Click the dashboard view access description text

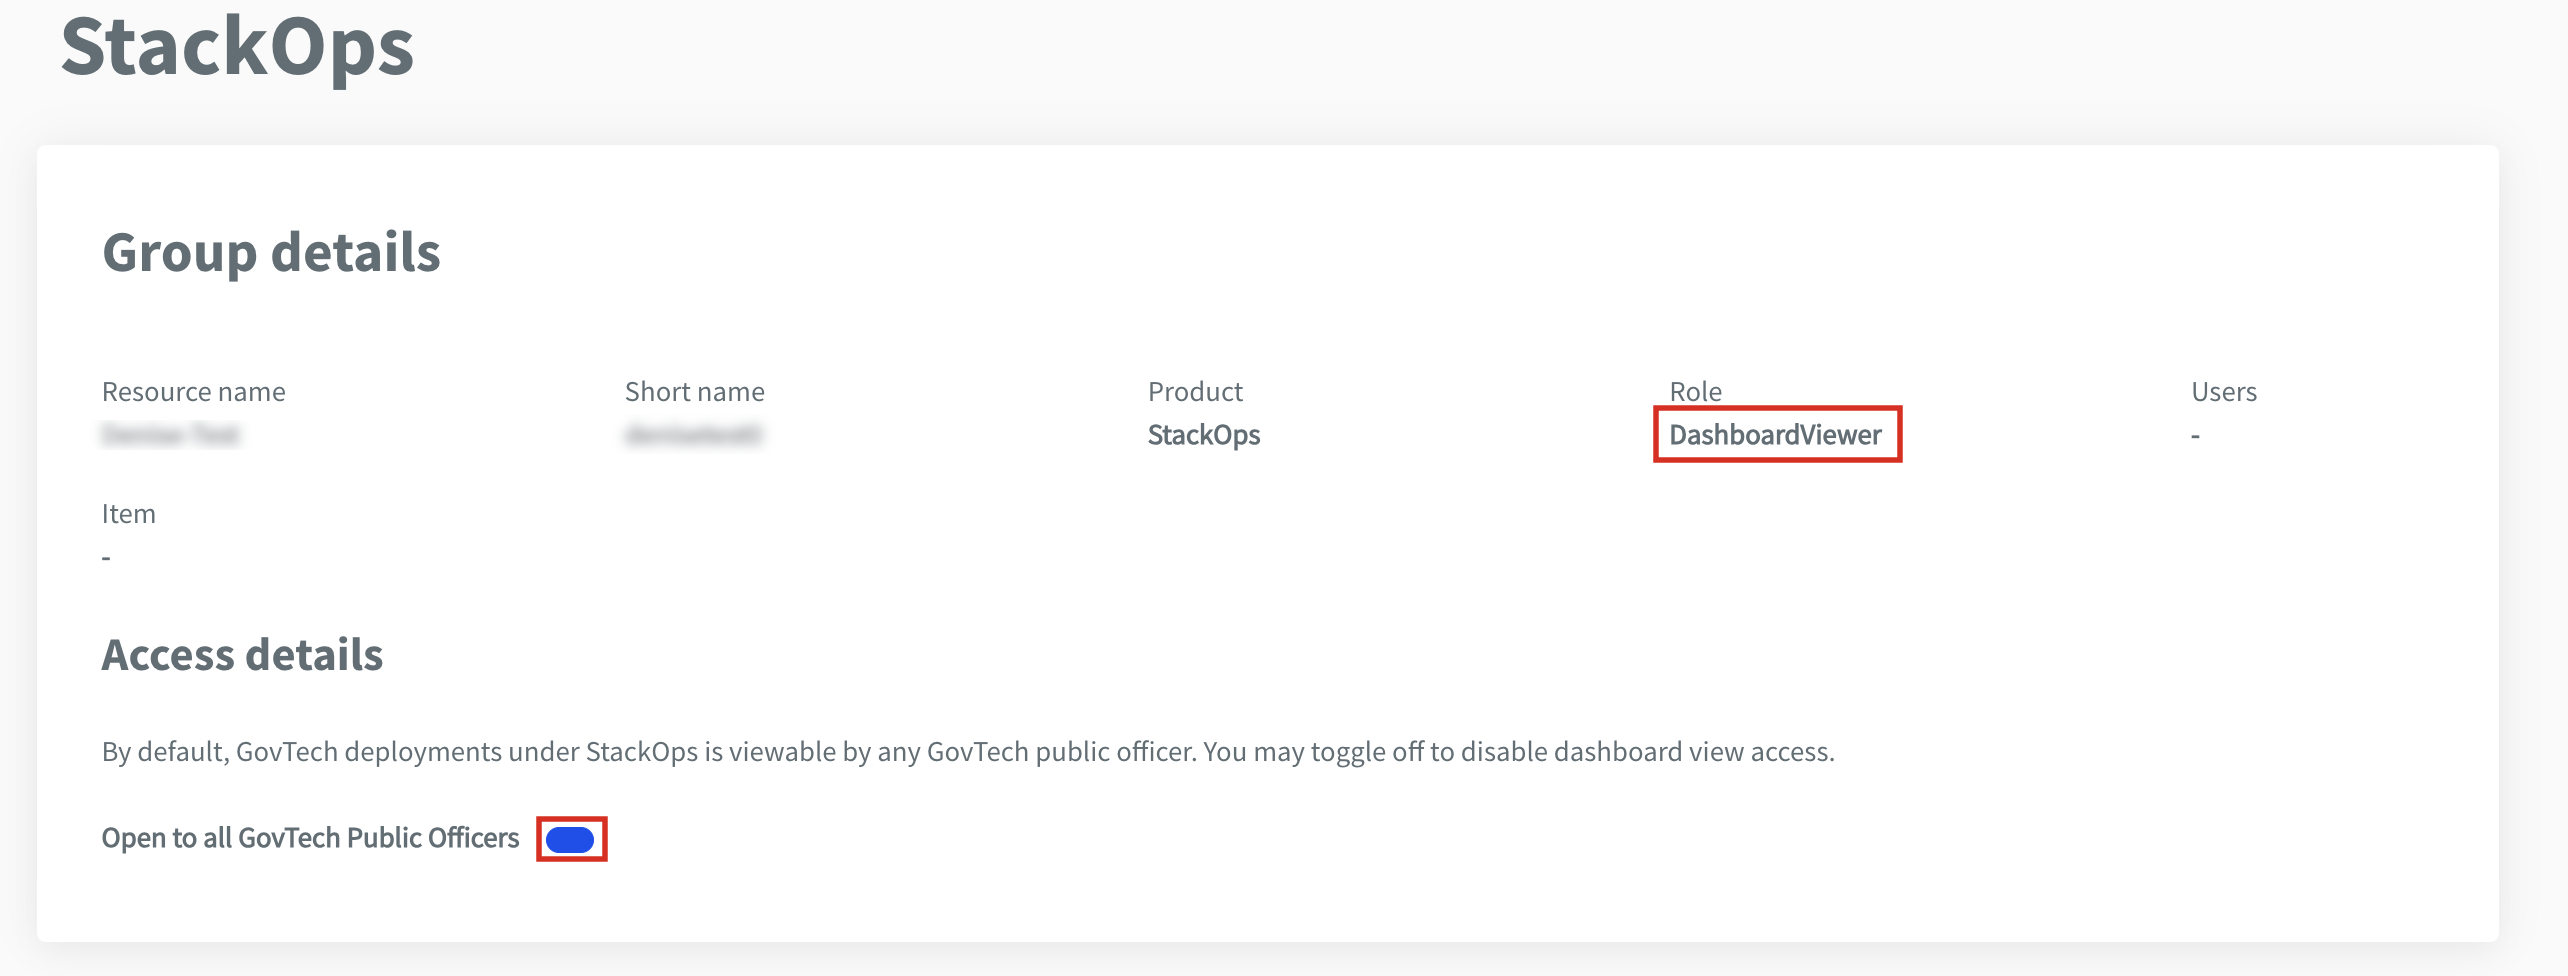coord(968,752)
